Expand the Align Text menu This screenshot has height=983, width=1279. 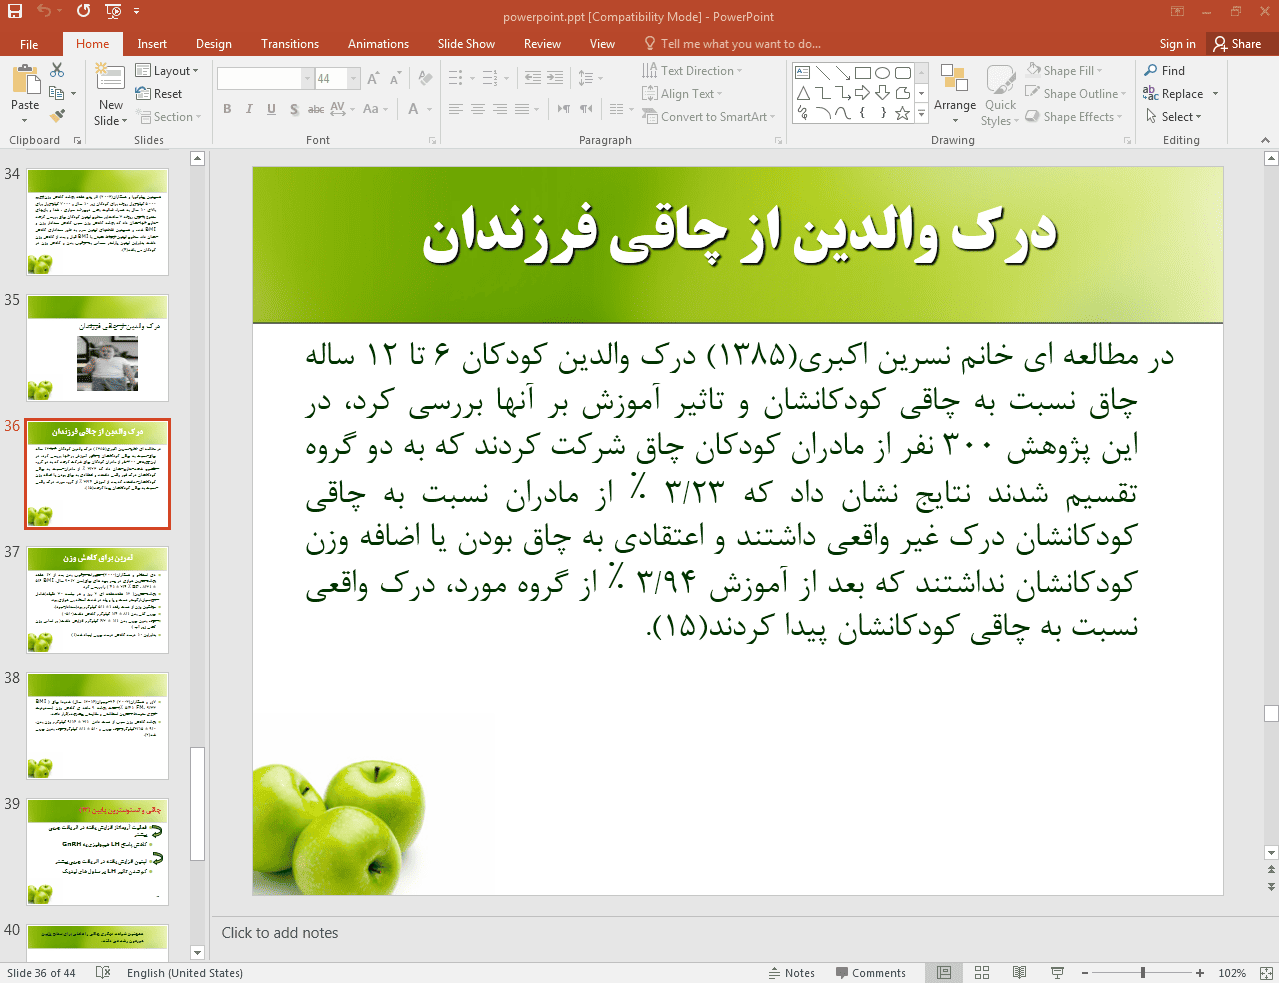pyautogui.click(x=683, y=94)
